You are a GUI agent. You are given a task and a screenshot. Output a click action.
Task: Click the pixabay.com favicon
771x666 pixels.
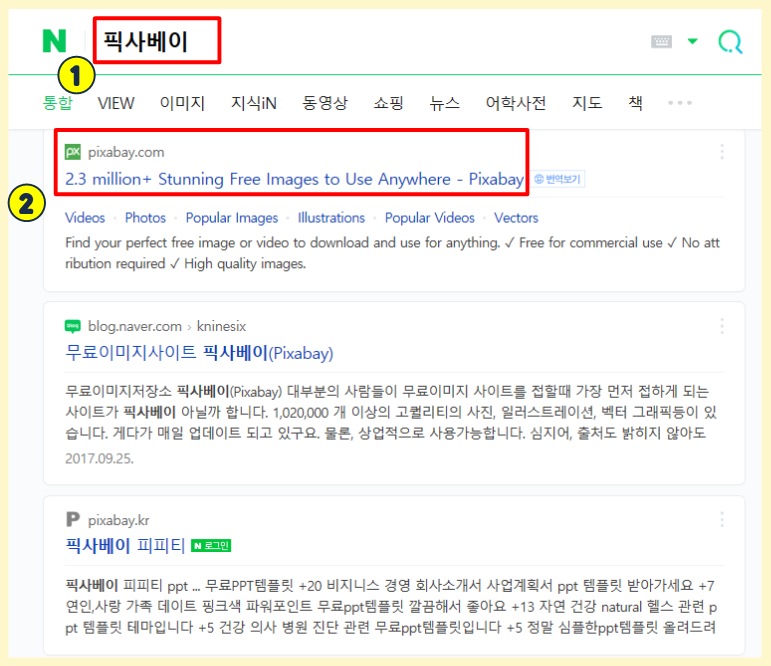point(73,152)
